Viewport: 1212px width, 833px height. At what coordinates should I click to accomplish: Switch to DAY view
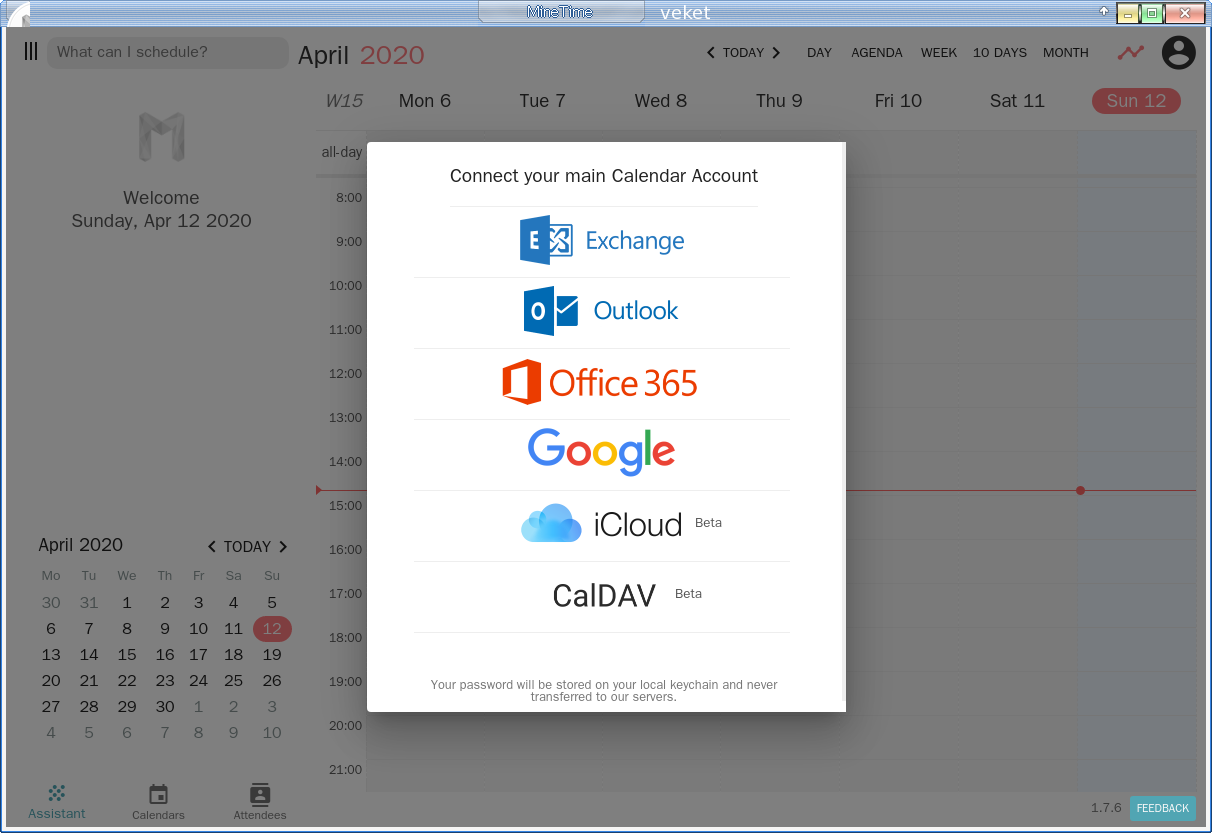pos(819,53)
